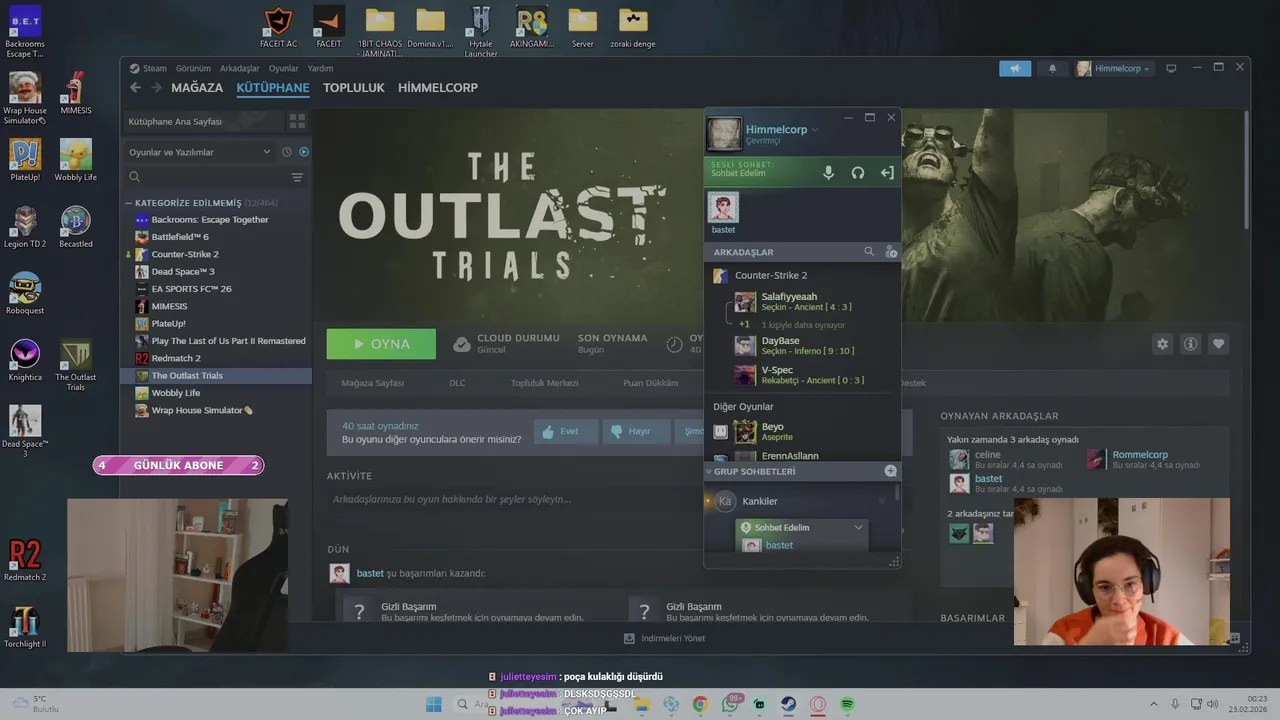The height and width of the screenshot is (720, 1280).
Task: Select Backrooms: Escape Together in library
Action: 216,220
